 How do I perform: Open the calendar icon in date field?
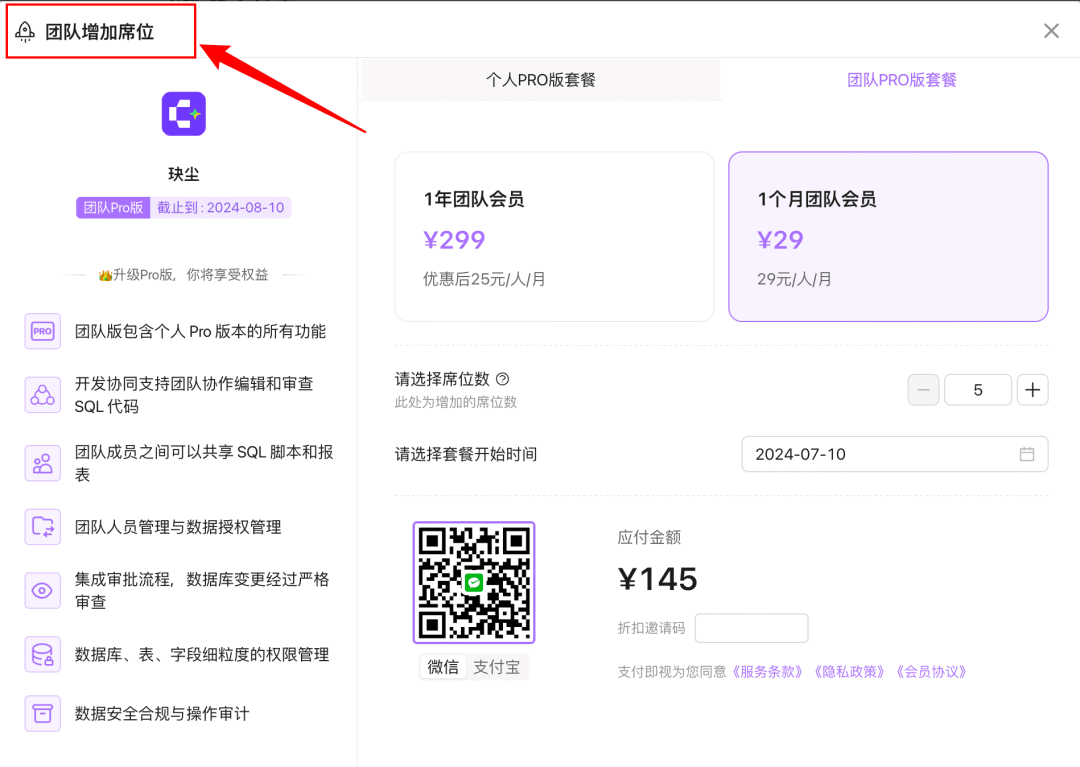coord(1027,454)
